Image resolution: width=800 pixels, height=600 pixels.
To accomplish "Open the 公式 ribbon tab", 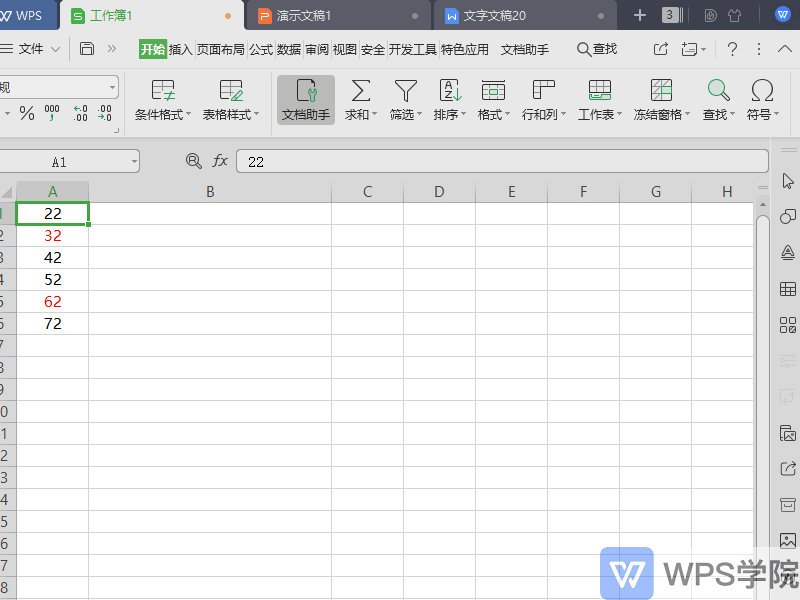I will pyautogui.click(x=261, y=49).
